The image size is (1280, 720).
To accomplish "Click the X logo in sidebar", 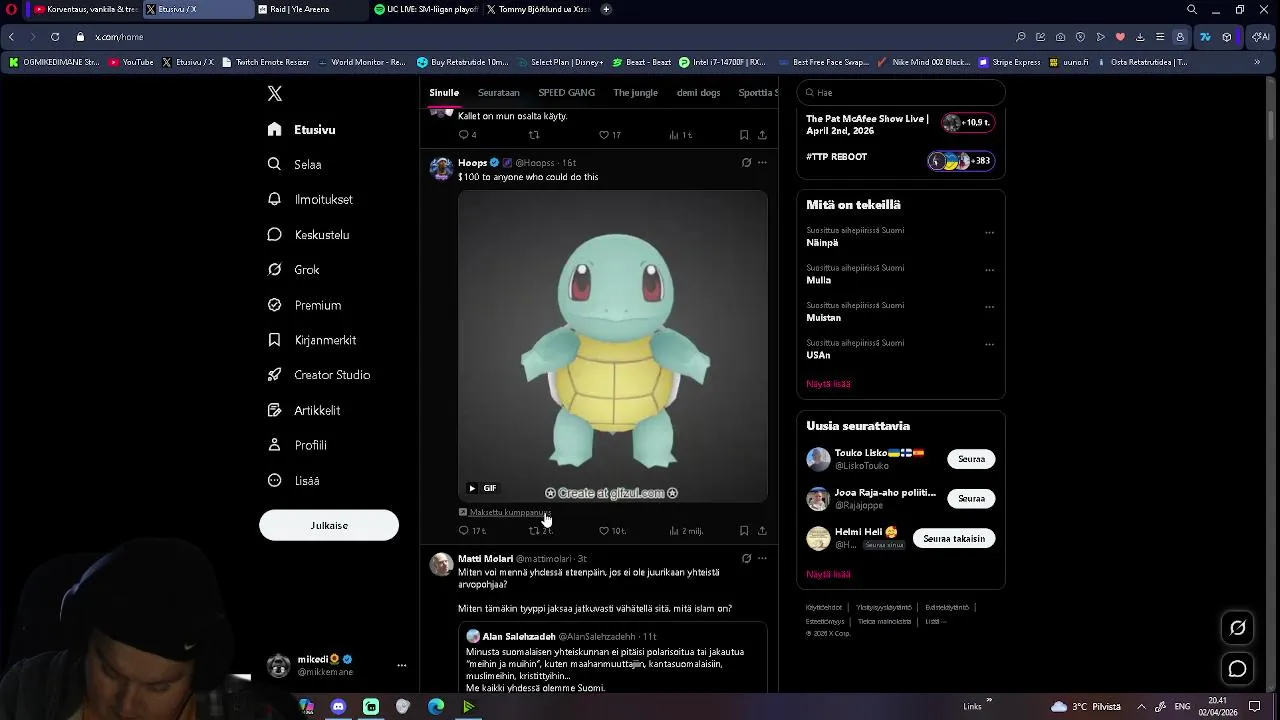I will (x=275, y=94).
